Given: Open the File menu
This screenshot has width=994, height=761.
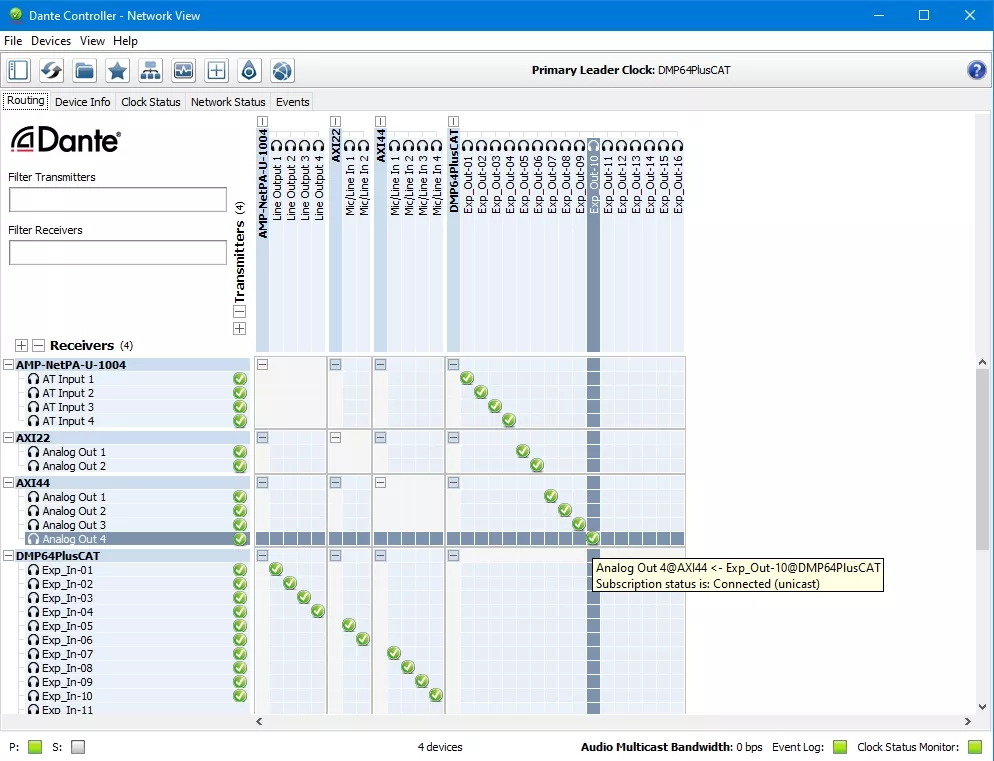Looking at the screenshot, I should [x=13, y=41].
